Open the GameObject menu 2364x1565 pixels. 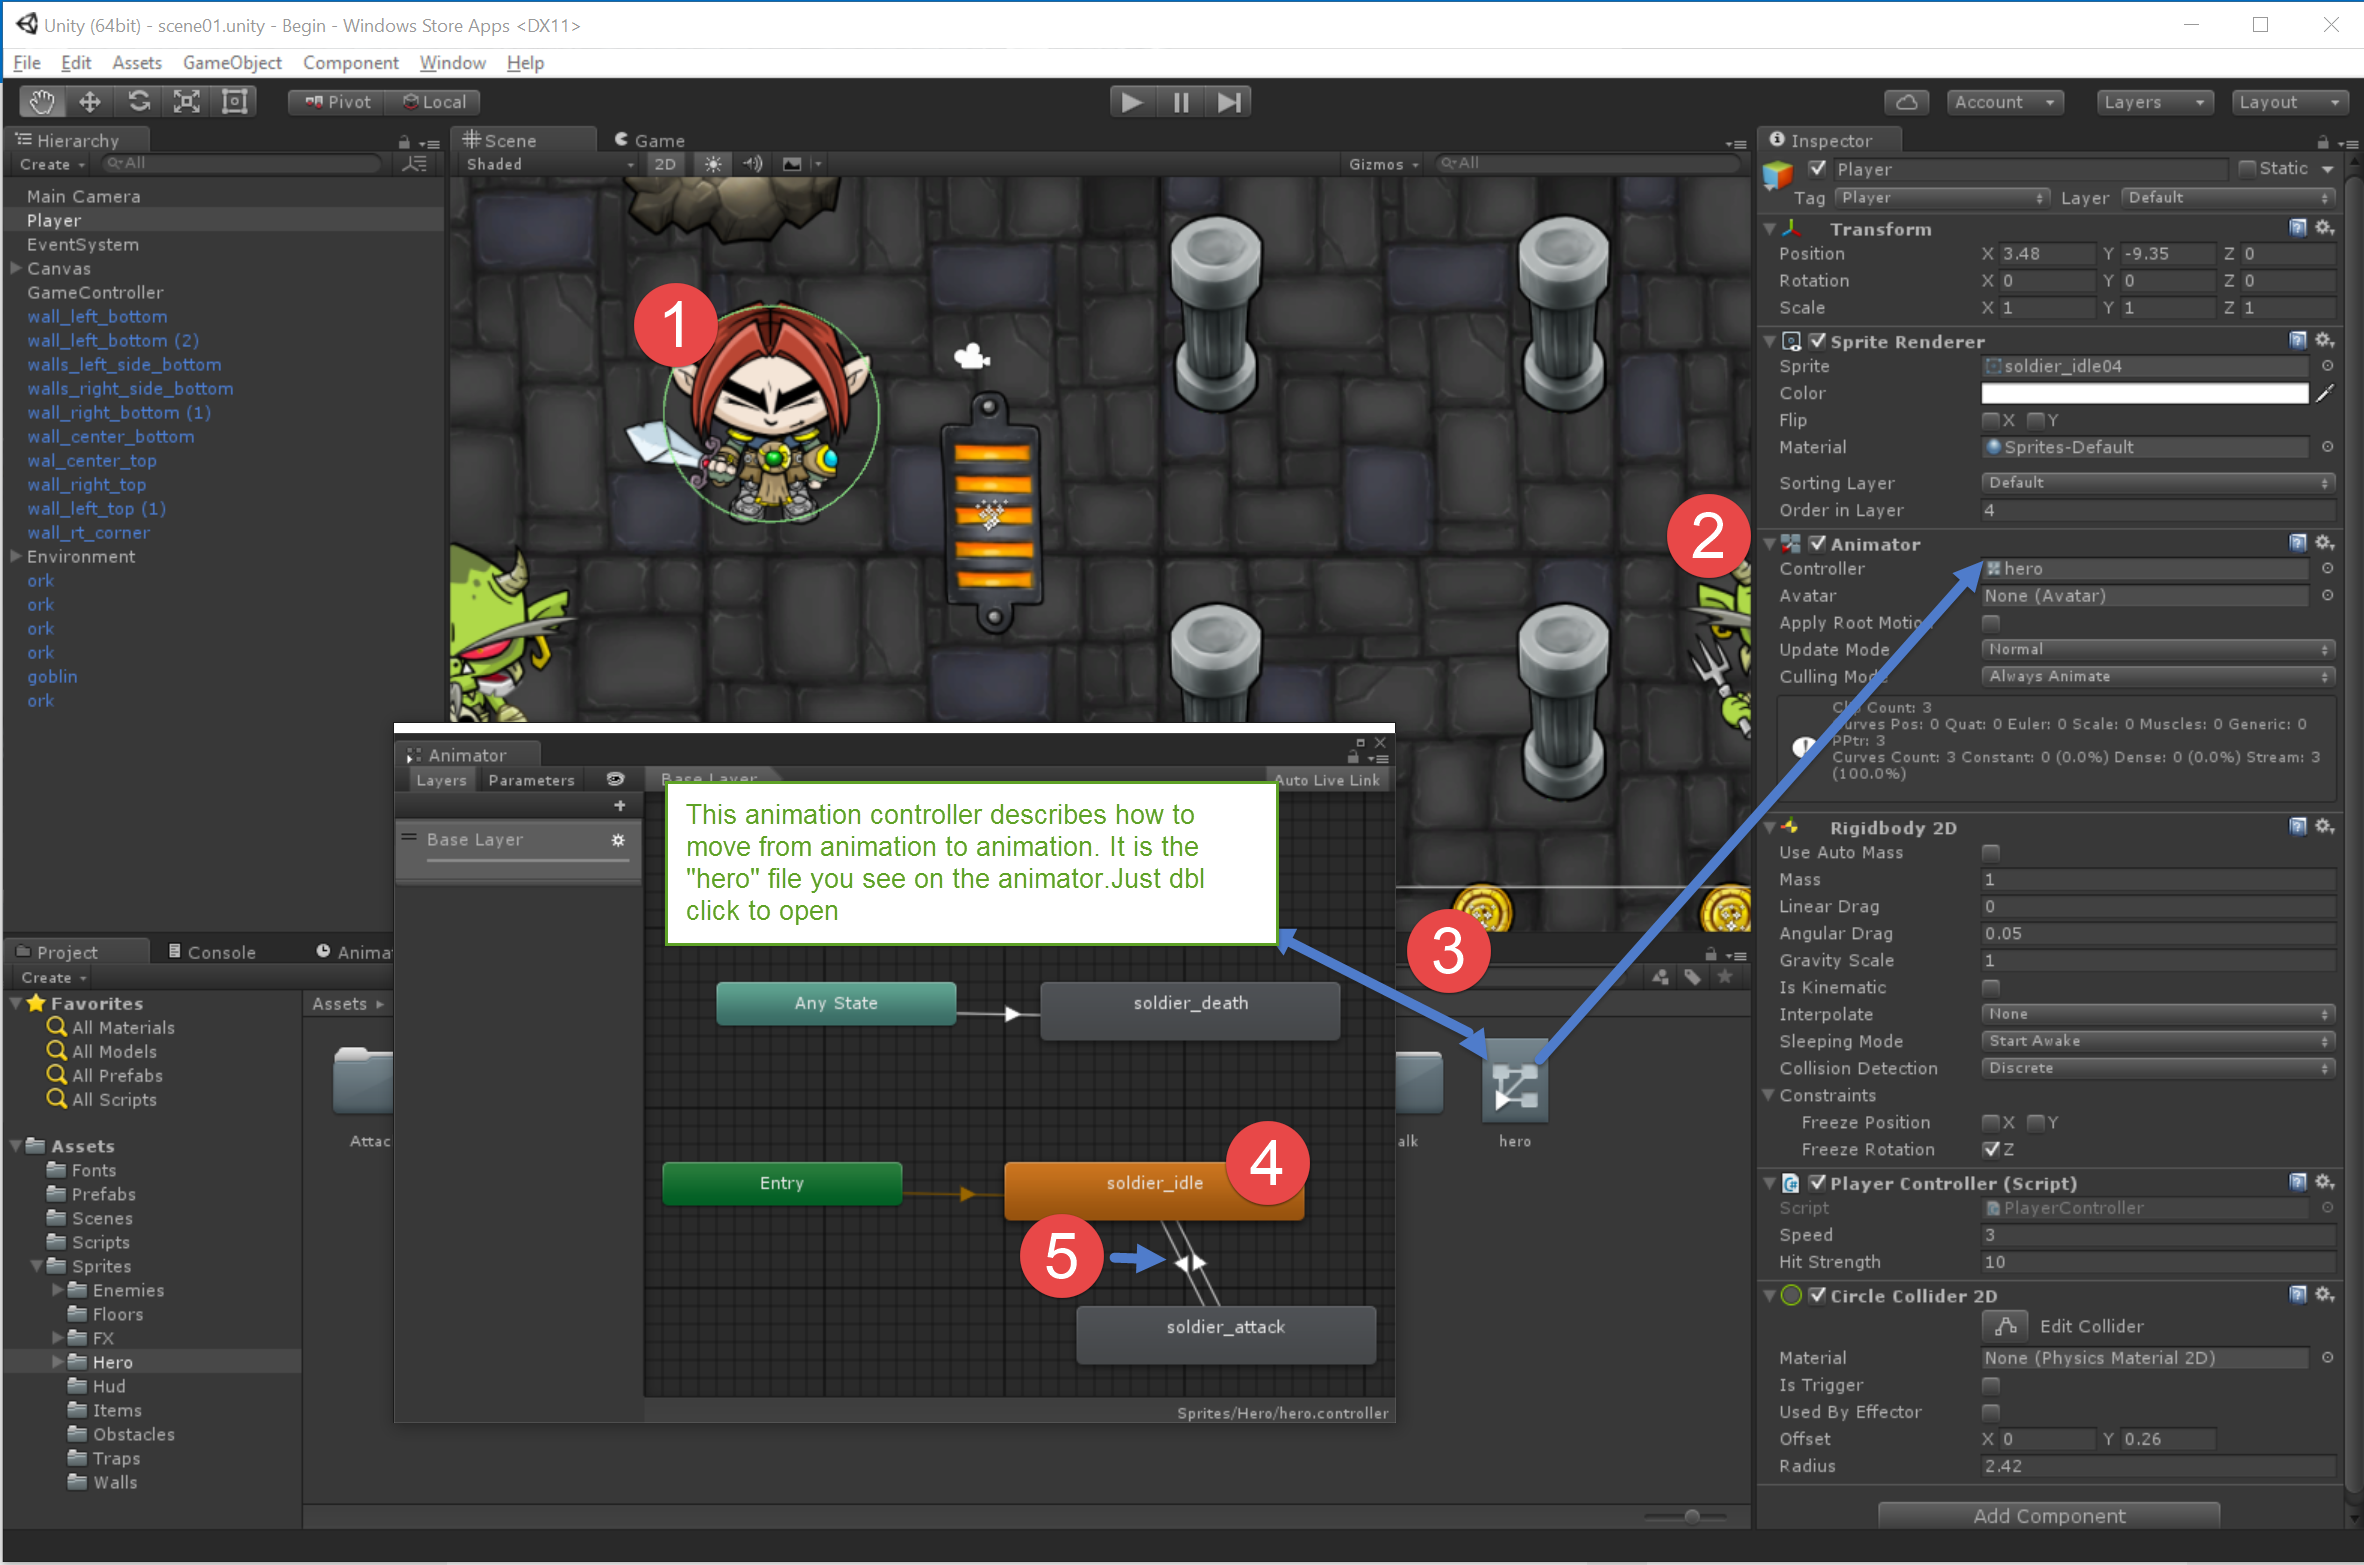click(x=232, y=63)
